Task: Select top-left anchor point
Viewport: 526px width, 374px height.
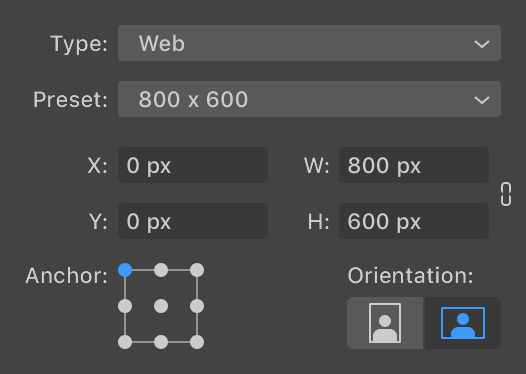Action: coord(125,270)
